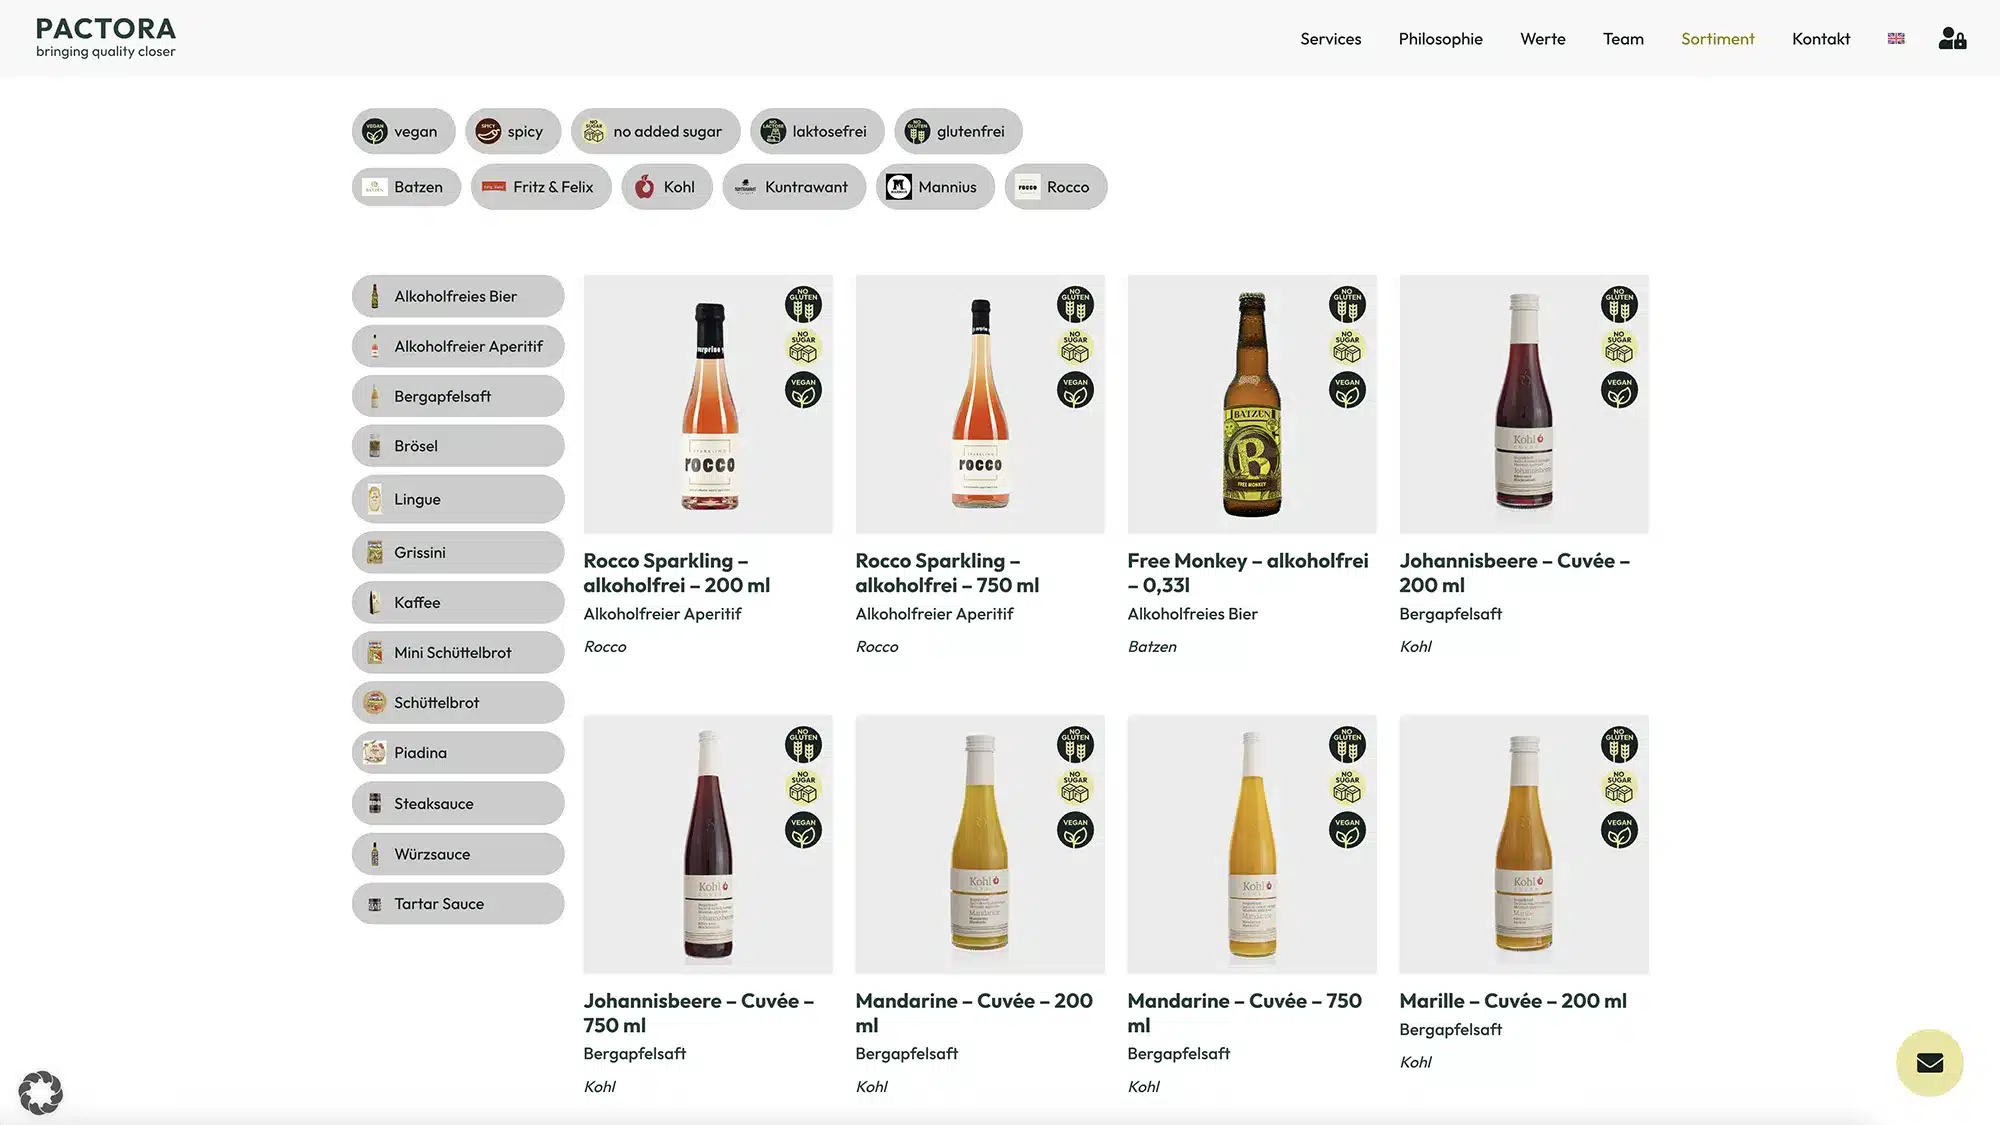2000x1125 pixels.
Task: Click the No Gluten badge on Marille Cuvée 200 ml
Action: click(1619, 744)
